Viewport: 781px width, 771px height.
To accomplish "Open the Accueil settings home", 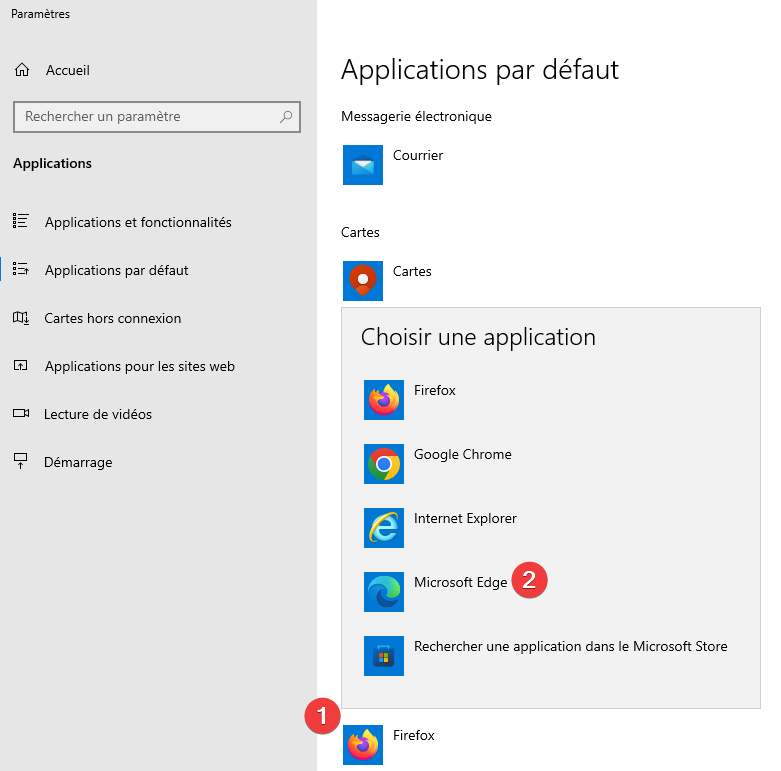I will point(68,70).
